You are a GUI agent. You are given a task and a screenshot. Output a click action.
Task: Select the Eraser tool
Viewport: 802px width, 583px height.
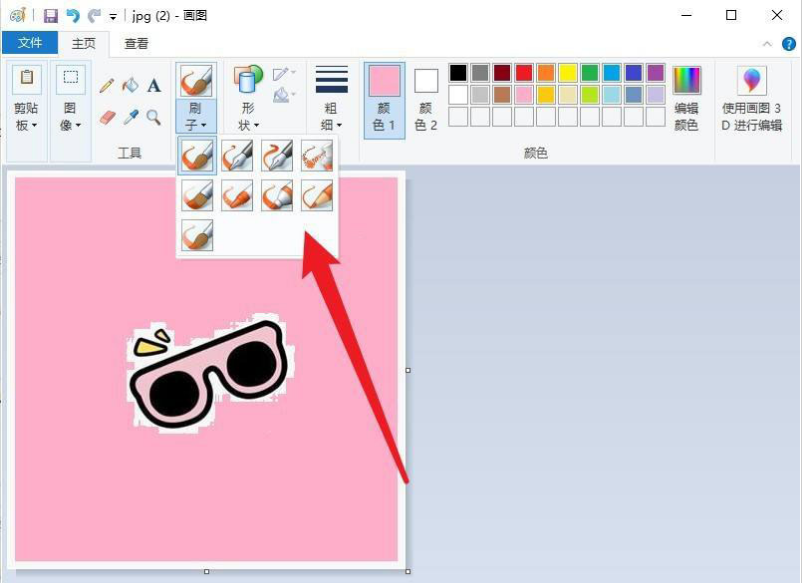coord(107,117)
